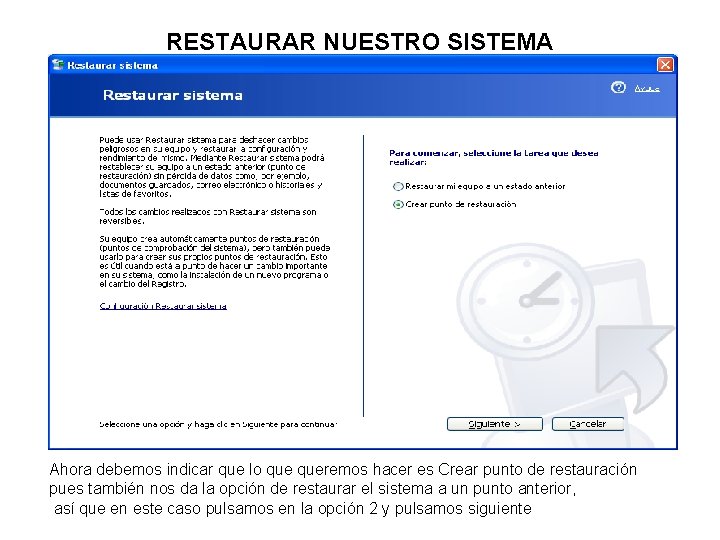Click paragraph starting 'Su equipo crea automáticamente'
This screenshot has width=720, height=540.
[214, 261]
